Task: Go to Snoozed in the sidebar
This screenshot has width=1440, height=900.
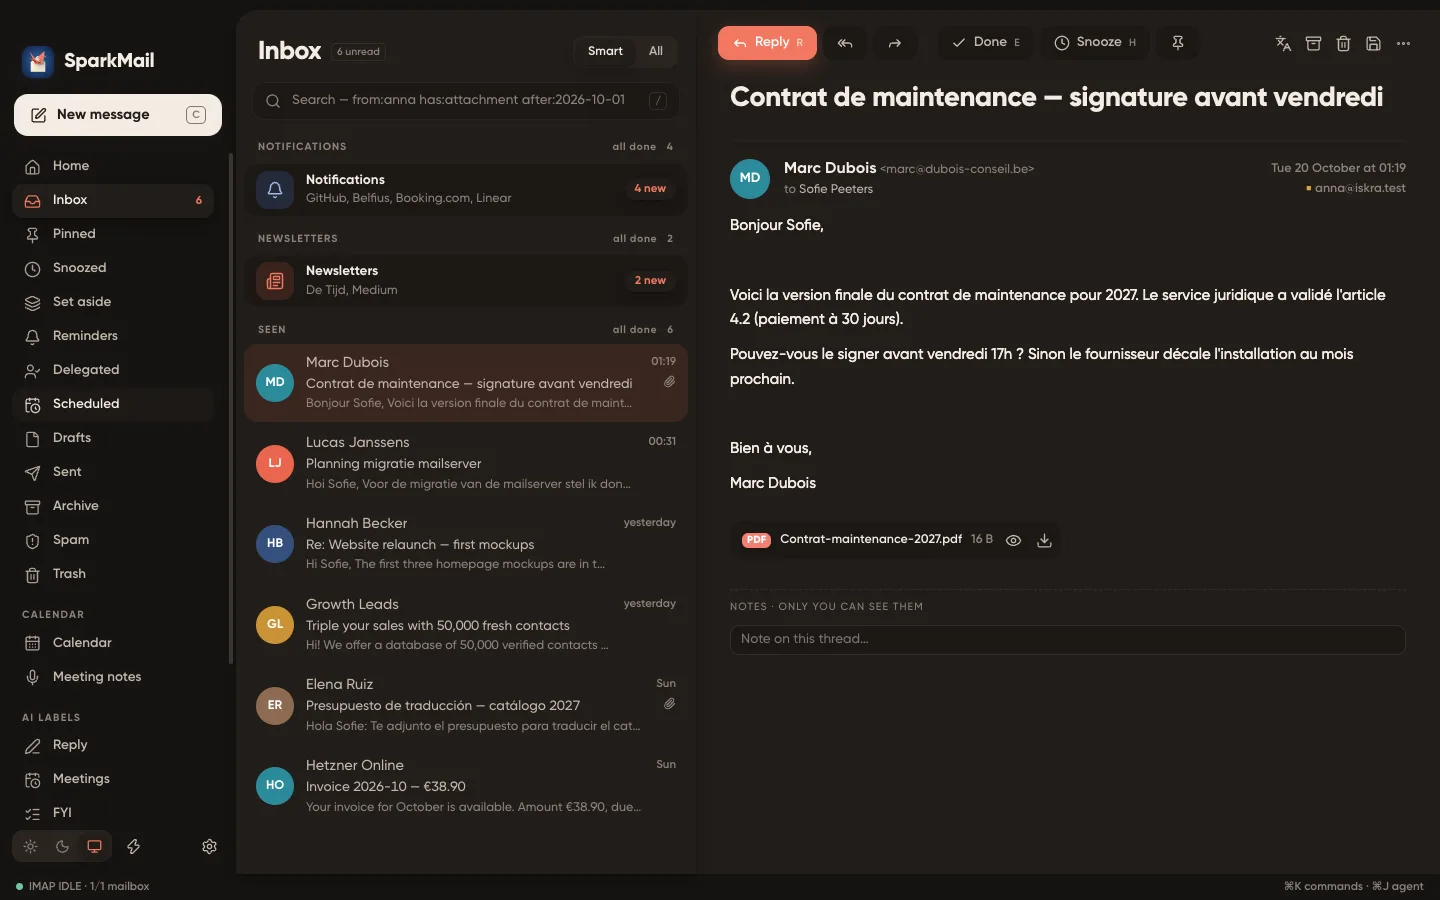Action: click(113, 268)
